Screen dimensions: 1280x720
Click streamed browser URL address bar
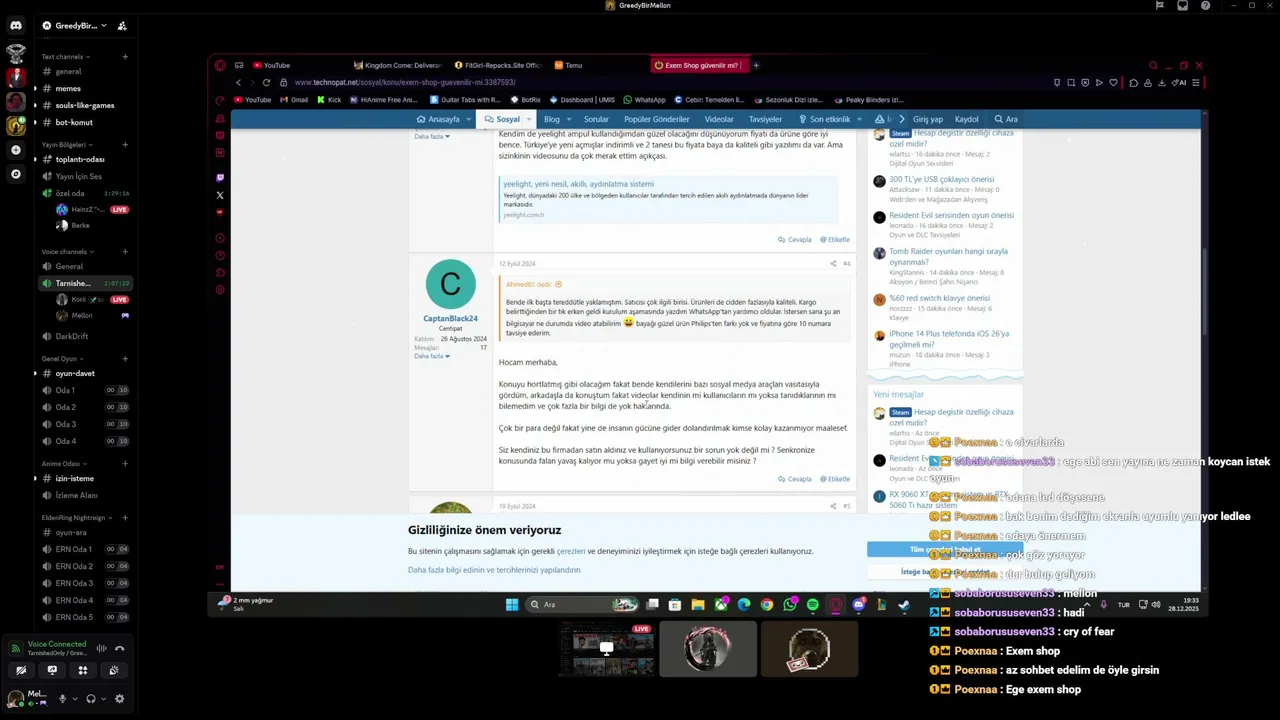pyautogui.click(x=660, y=83)
